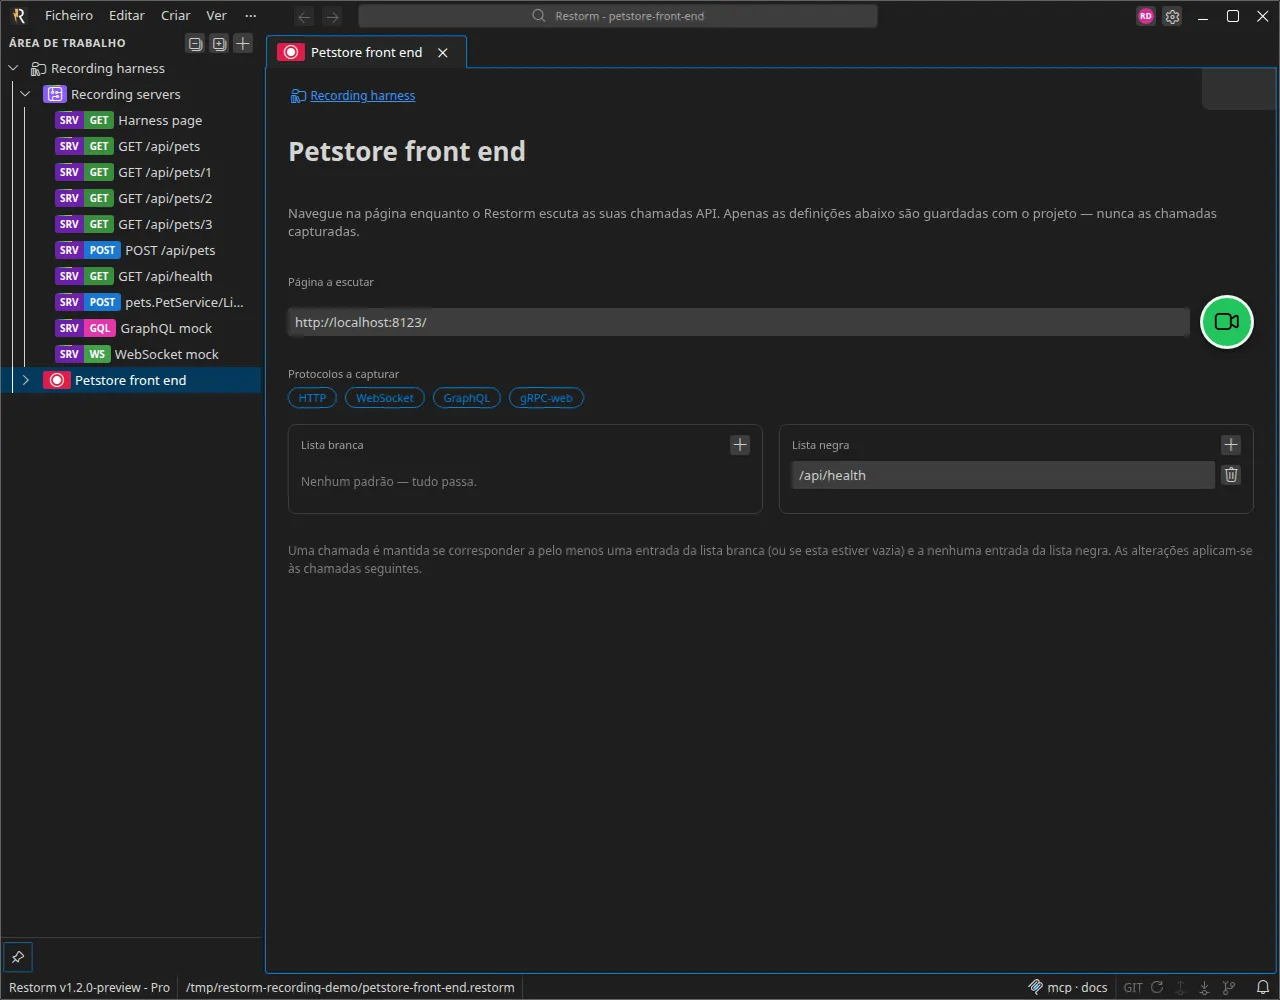Open the git branch icon
Viewport: 1280px width, 1000px height.
tap(1229, 987)
